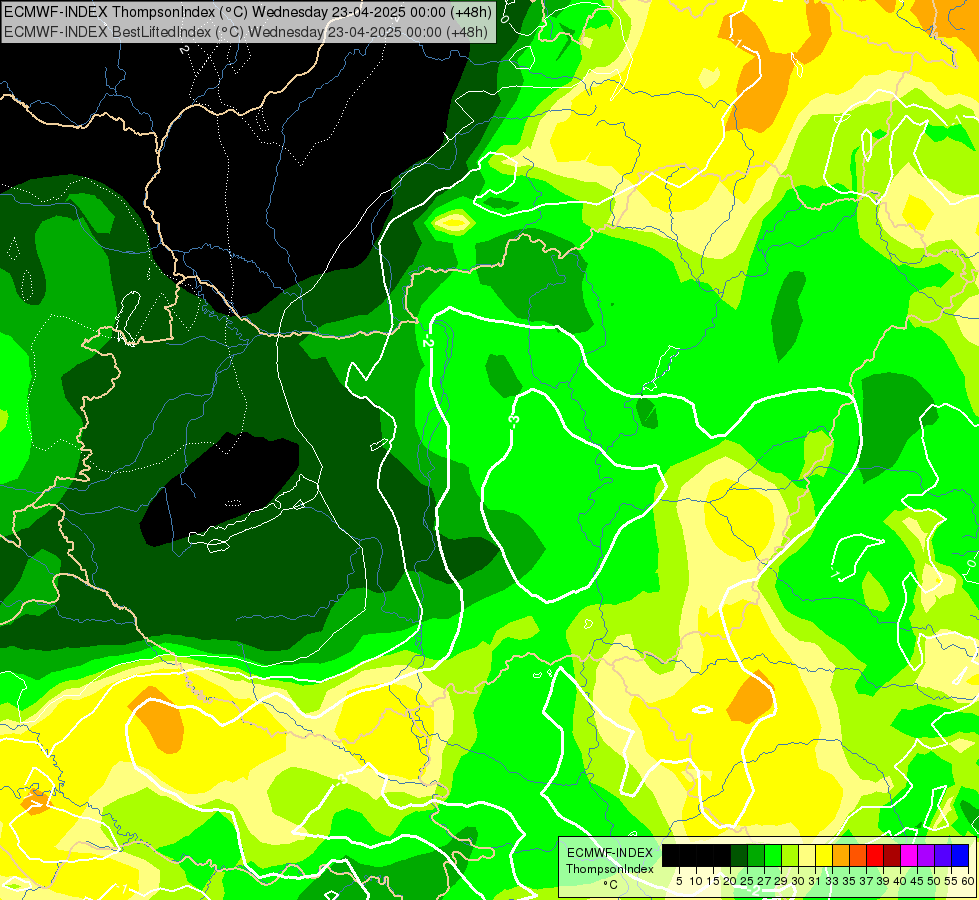Click the legend tick label 20

point(730,881)
